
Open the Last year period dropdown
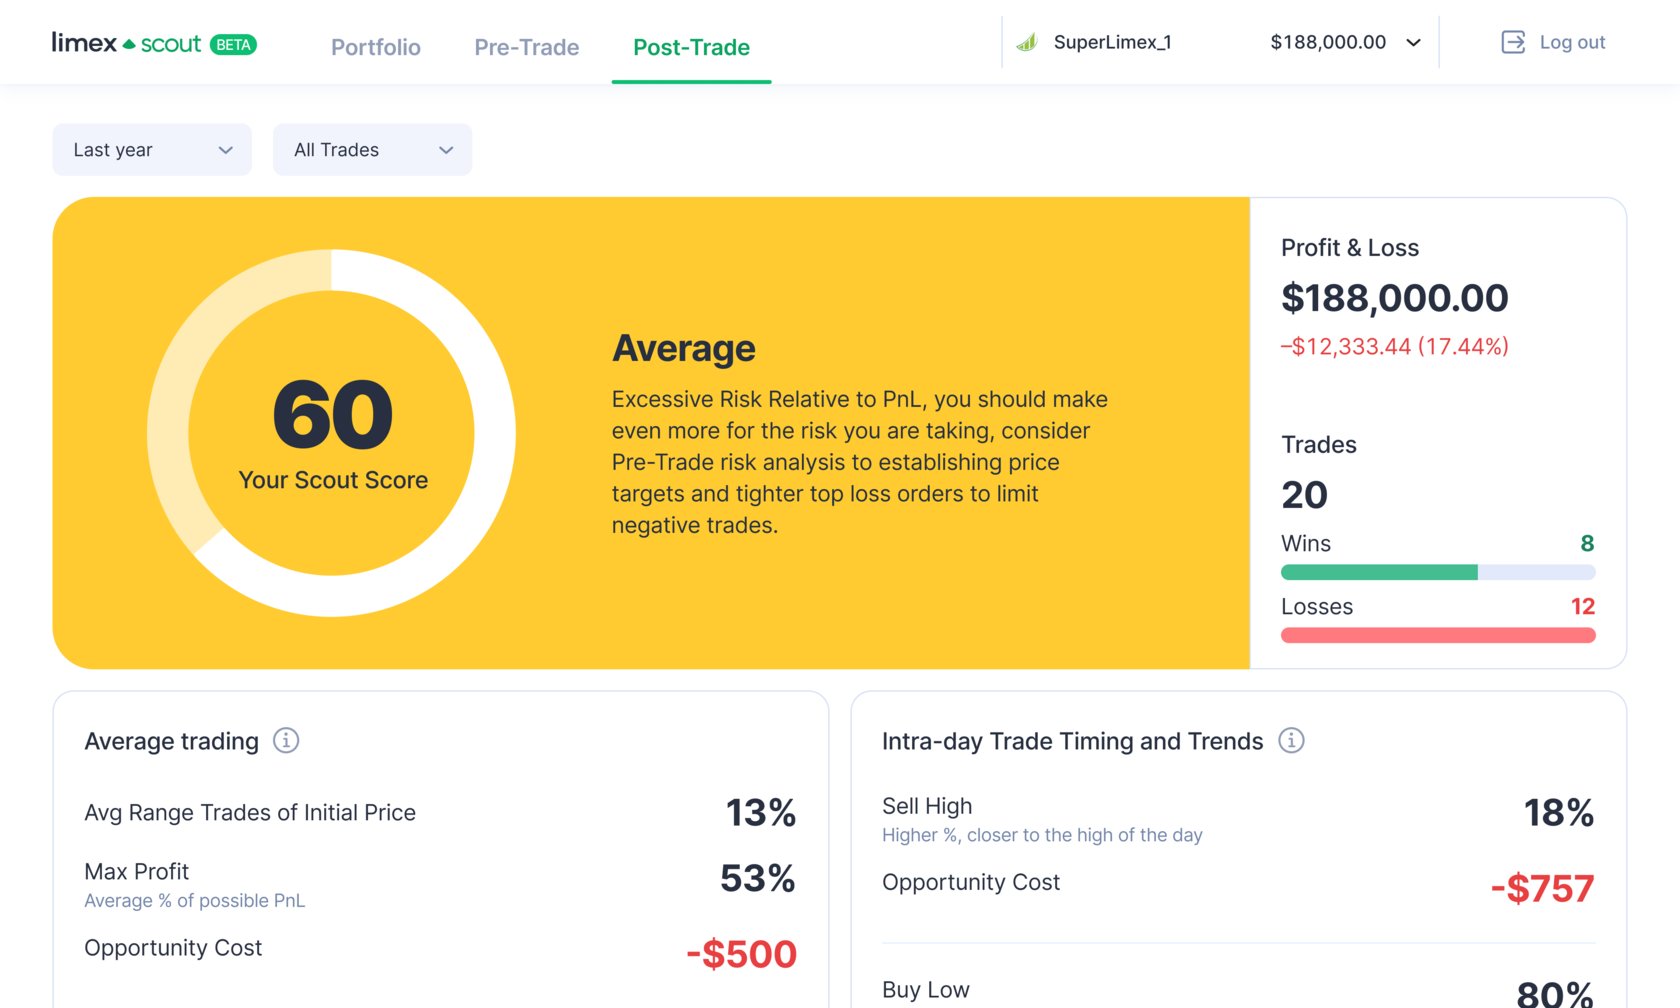[152, 150]
